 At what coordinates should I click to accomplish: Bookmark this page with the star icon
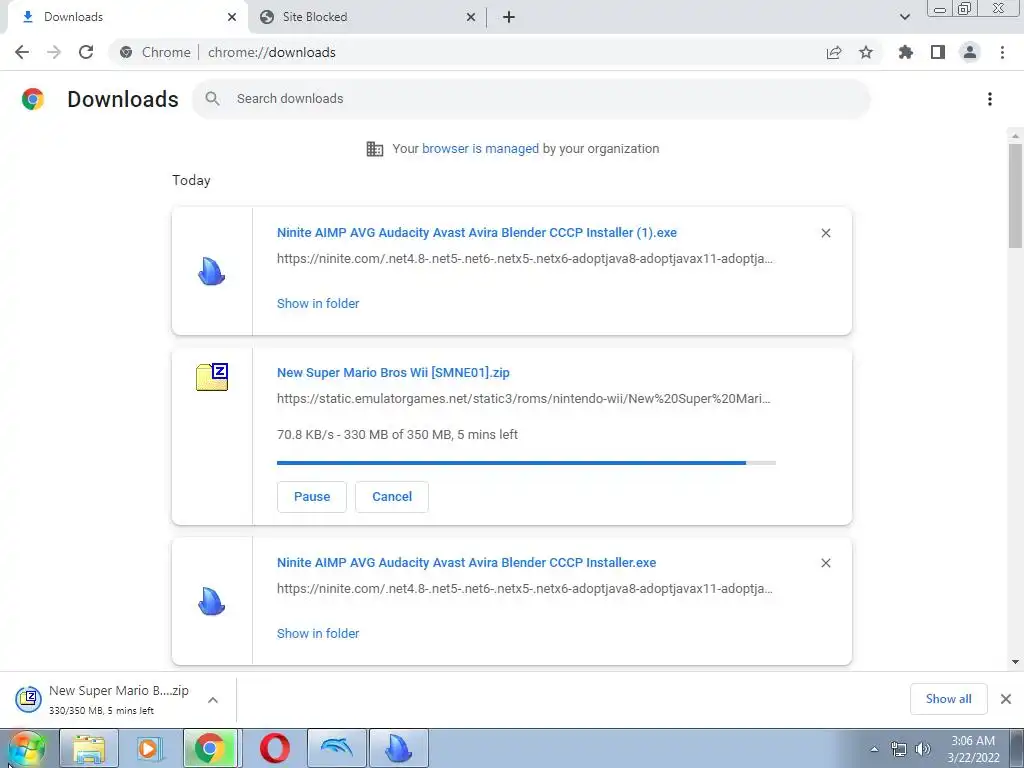866,52
